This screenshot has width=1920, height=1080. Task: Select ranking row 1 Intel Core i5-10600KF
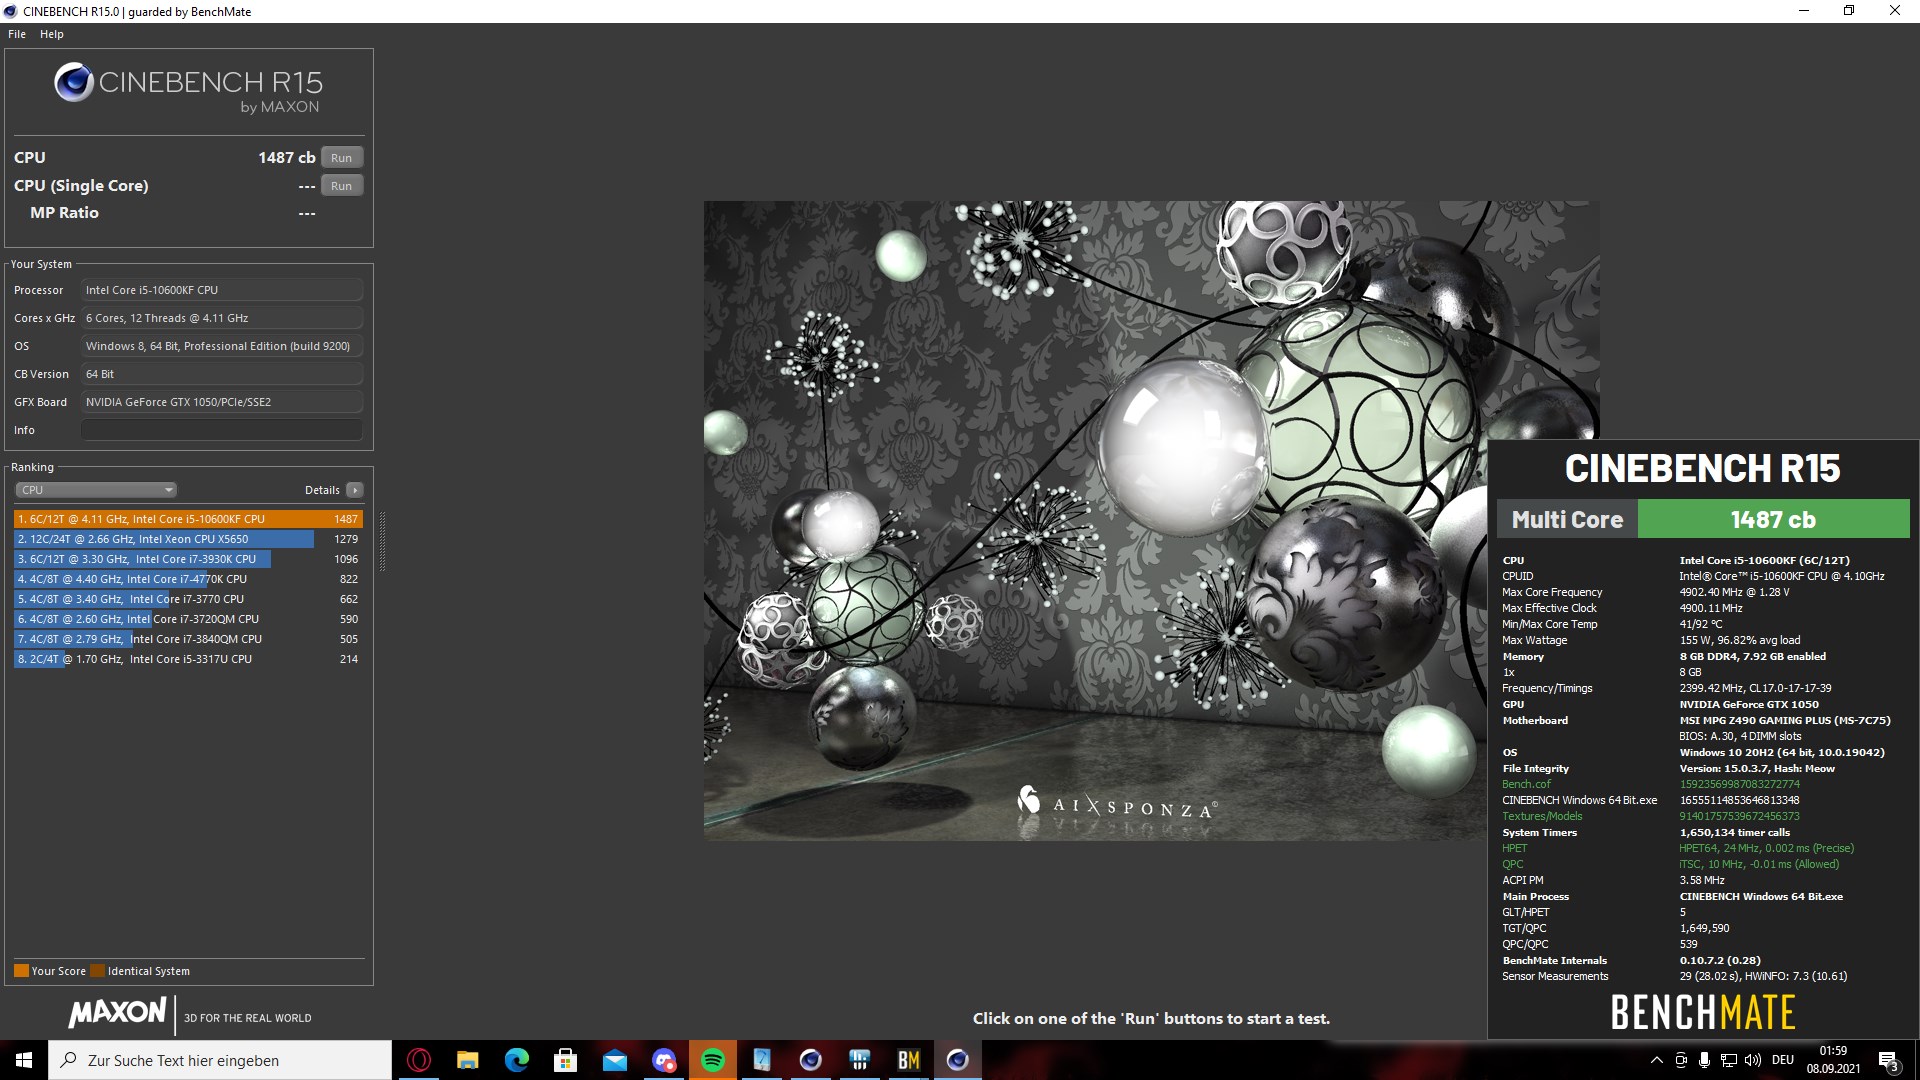[188, 519]
